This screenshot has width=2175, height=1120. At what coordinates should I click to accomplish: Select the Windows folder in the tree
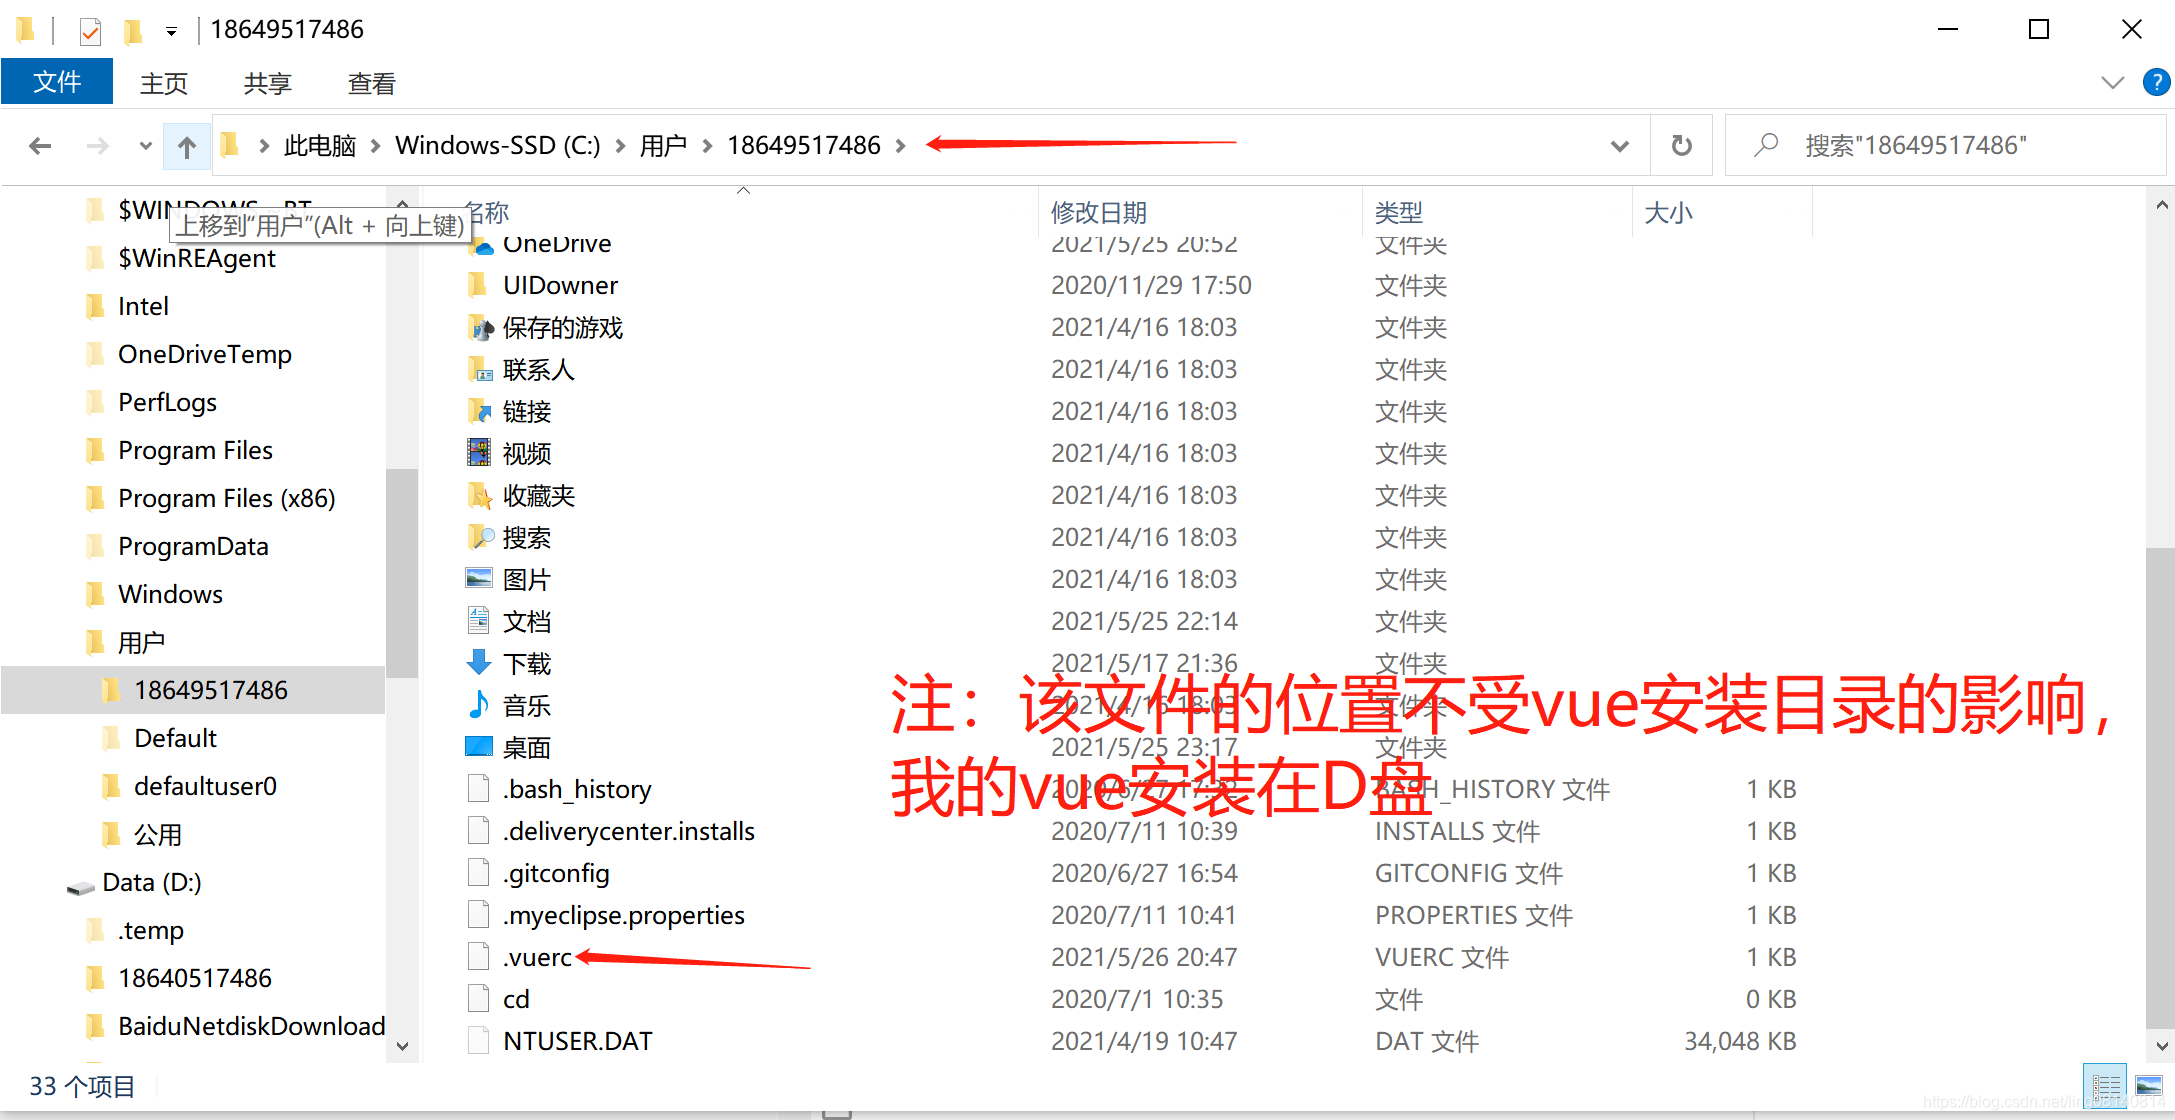[170, 594]
